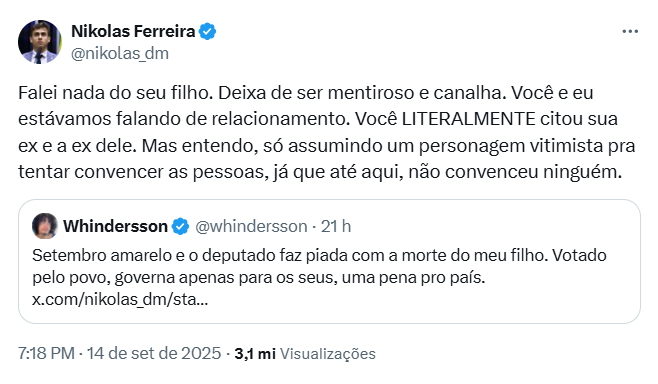Open the @whindersson handle
Image resolution: width=658 pixels, height=384 pixels.
[x=251, y=227]
